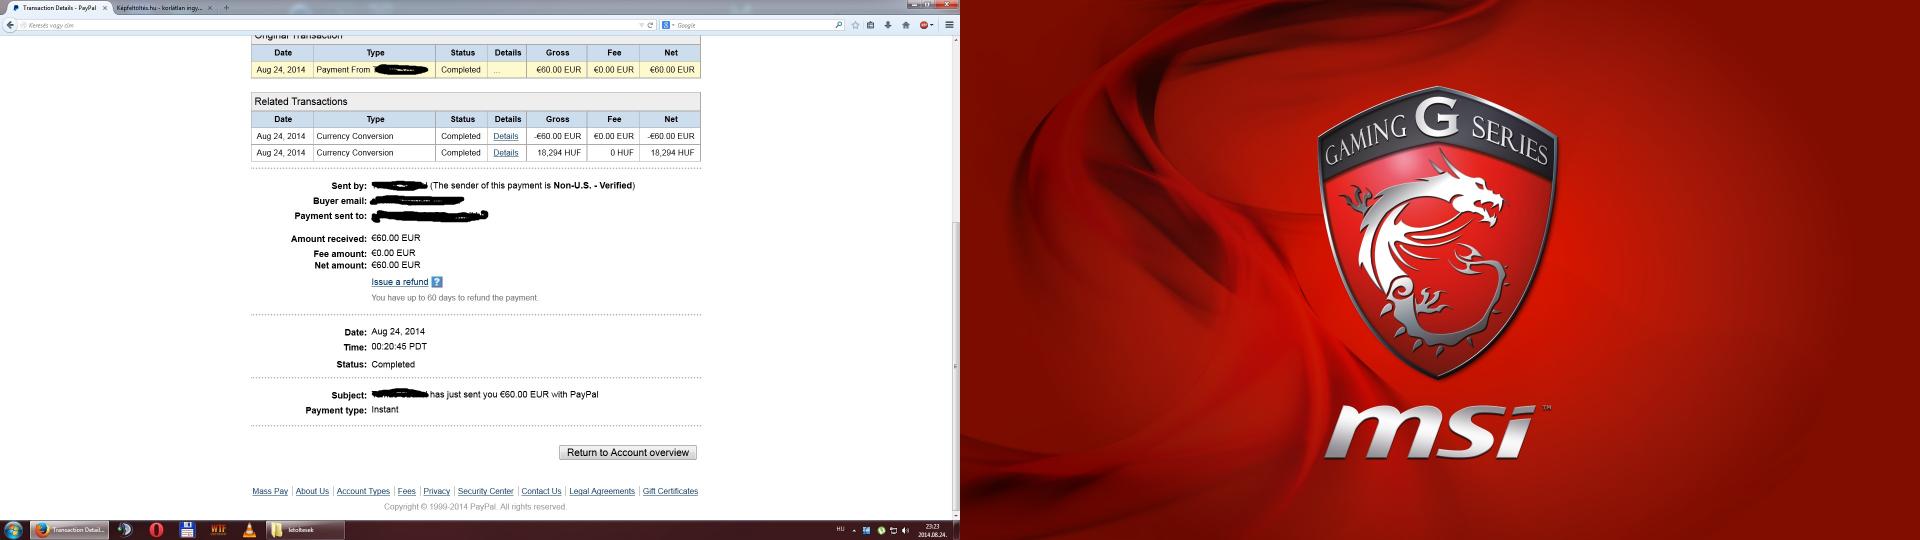Focus the address bar field

330,25
